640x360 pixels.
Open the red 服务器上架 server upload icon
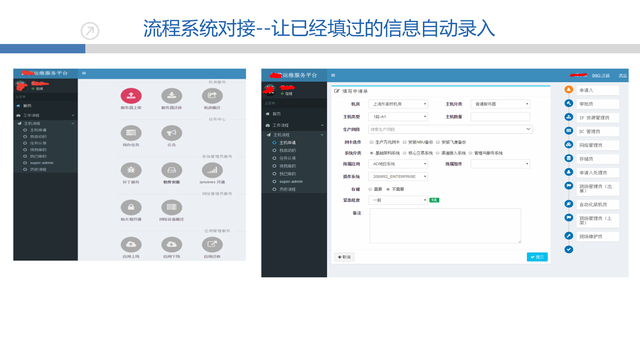[x=131, y=96]
